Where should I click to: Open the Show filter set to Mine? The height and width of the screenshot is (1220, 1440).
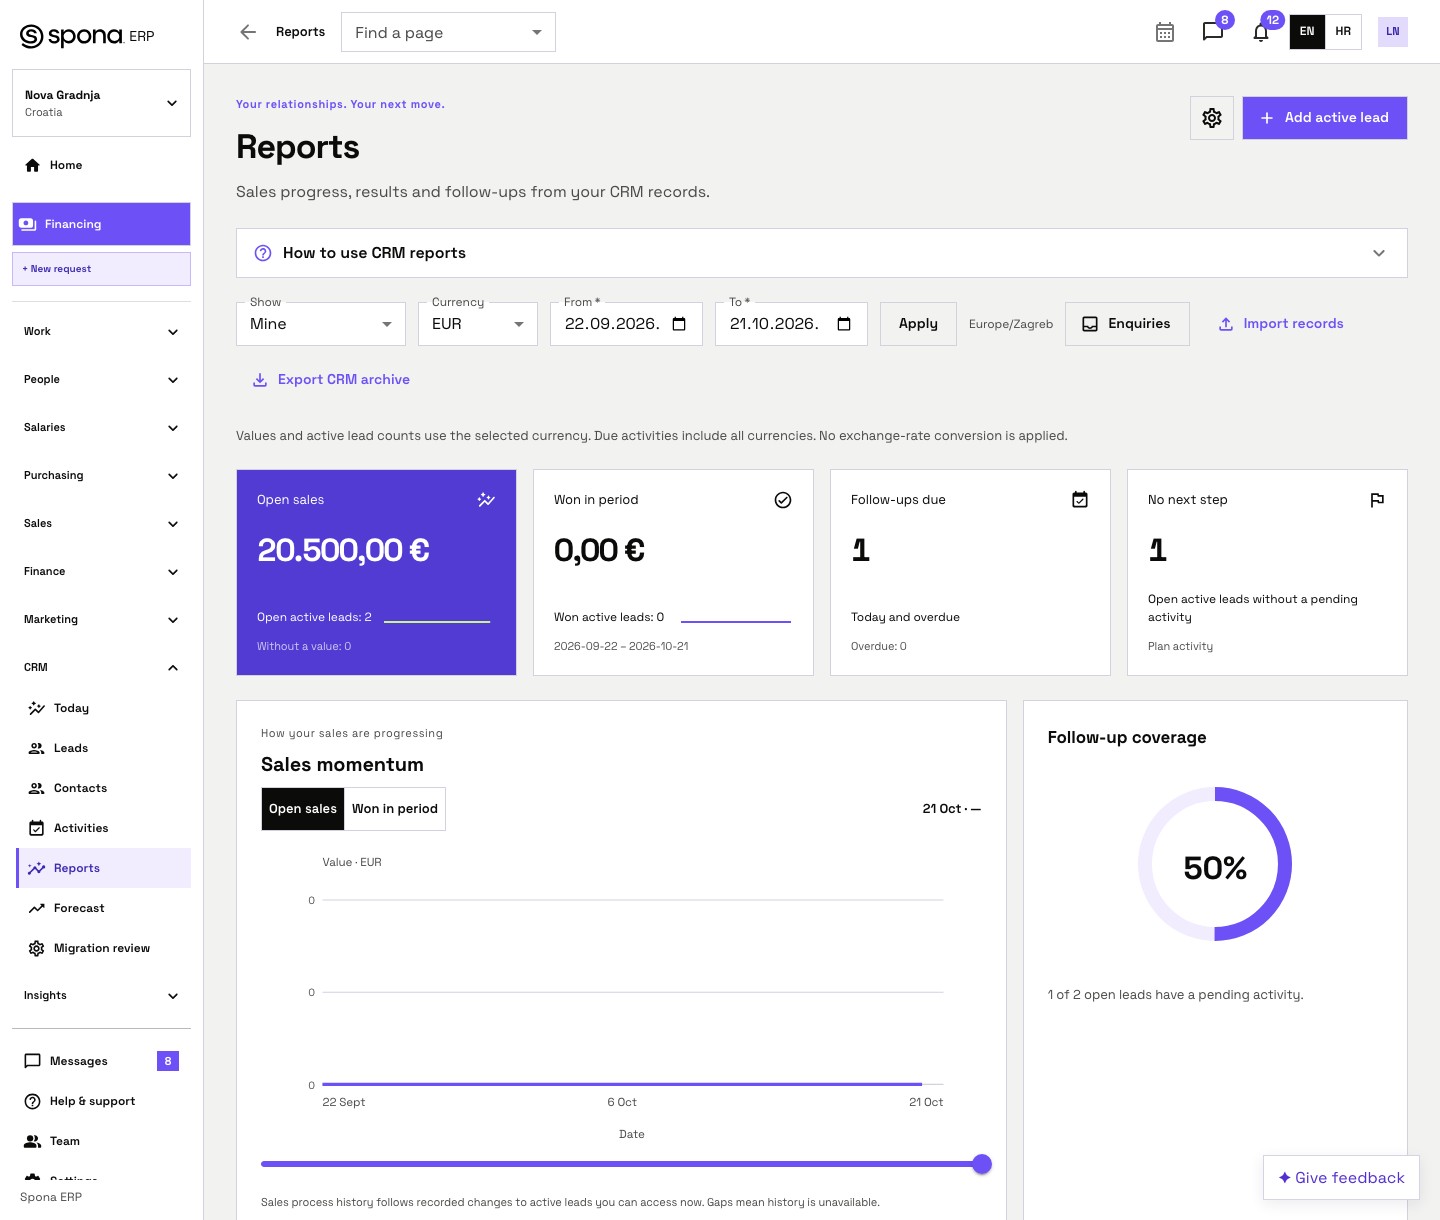[x=321, y=324]
